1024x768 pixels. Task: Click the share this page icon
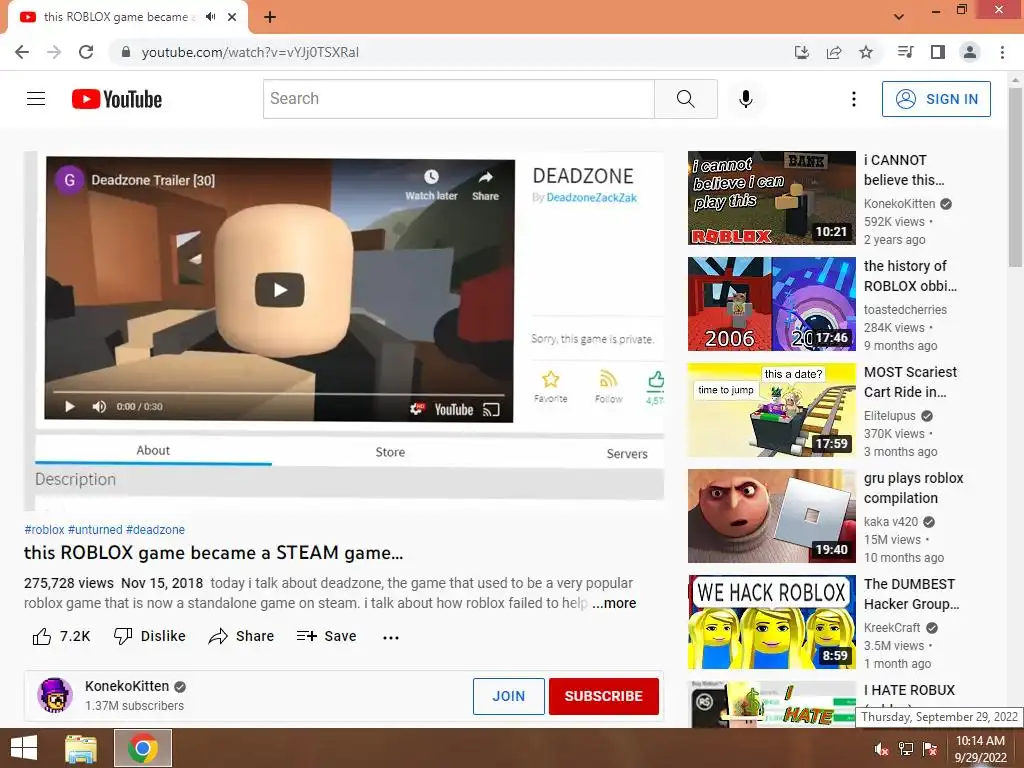[834, 52]
